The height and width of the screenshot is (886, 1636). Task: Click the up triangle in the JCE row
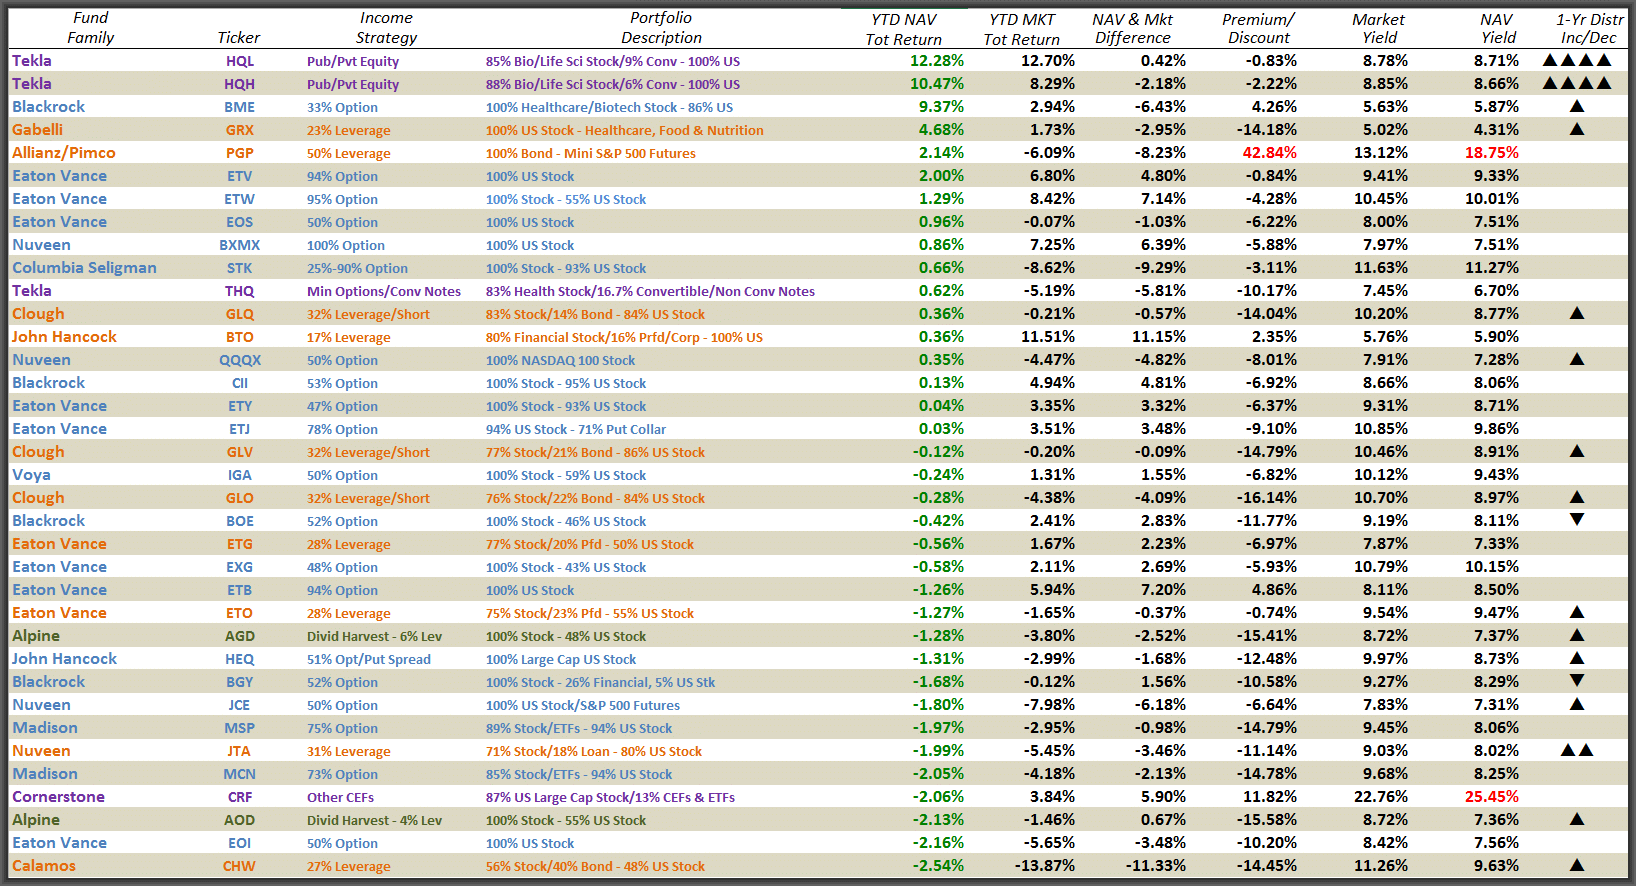1577,704
